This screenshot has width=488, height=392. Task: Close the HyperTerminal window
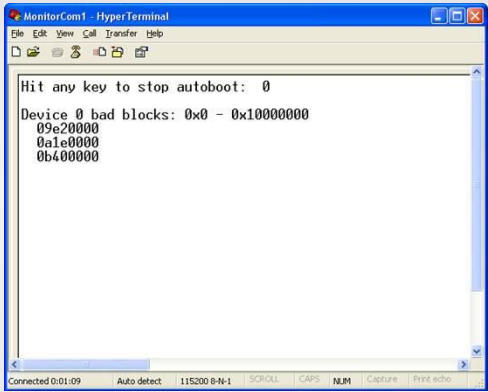(x=475, y=16)
